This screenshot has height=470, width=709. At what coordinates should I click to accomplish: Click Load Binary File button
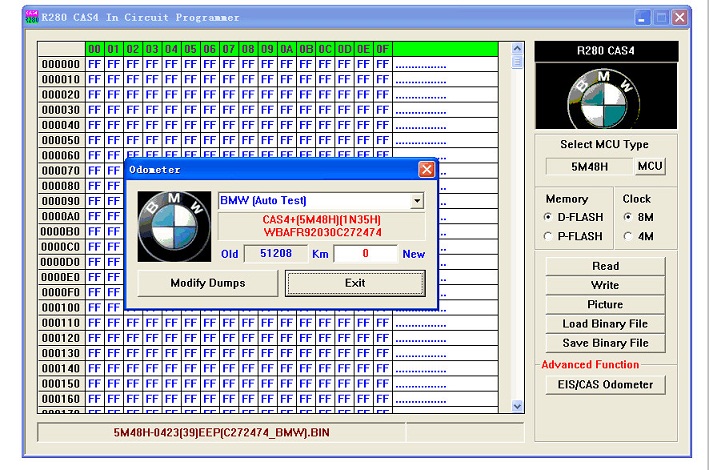pos(605,324)
